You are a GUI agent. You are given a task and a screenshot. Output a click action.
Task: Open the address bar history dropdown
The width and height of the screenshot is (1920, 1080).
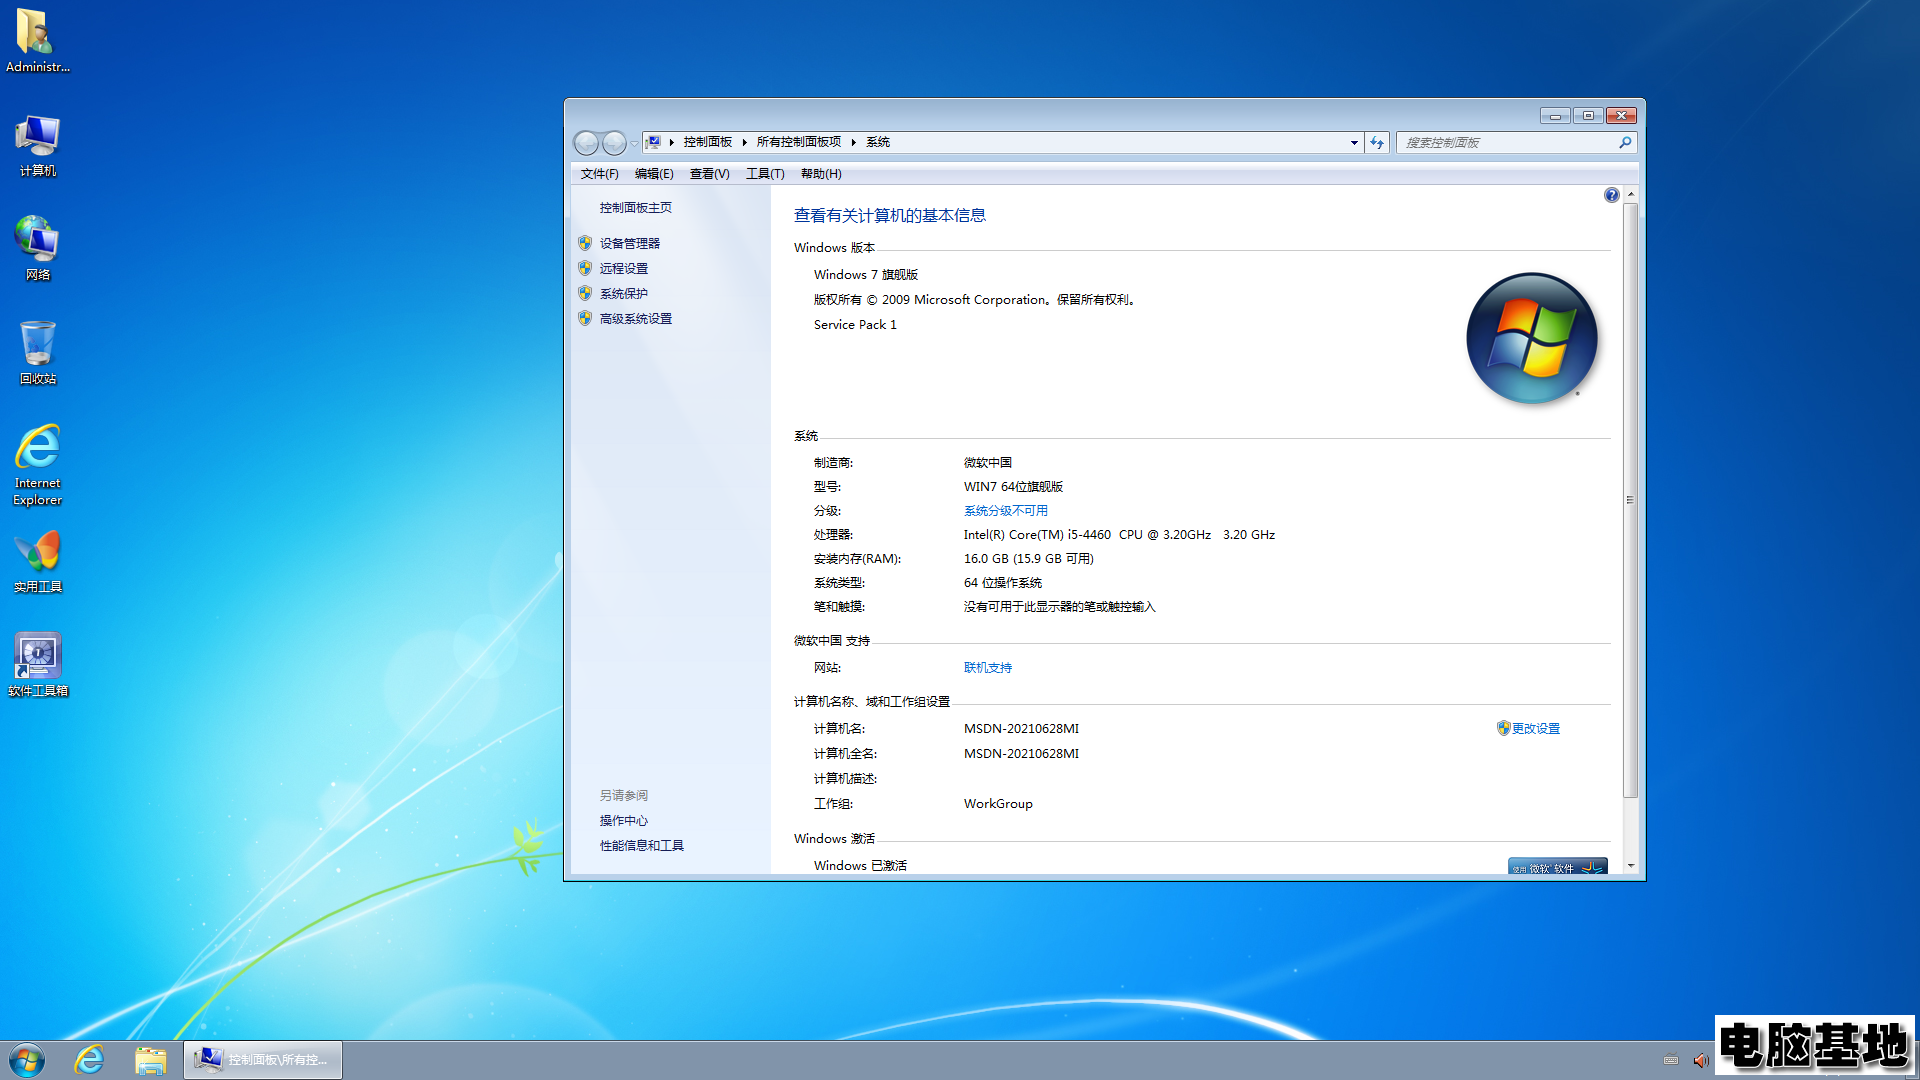pos(1354,142)
